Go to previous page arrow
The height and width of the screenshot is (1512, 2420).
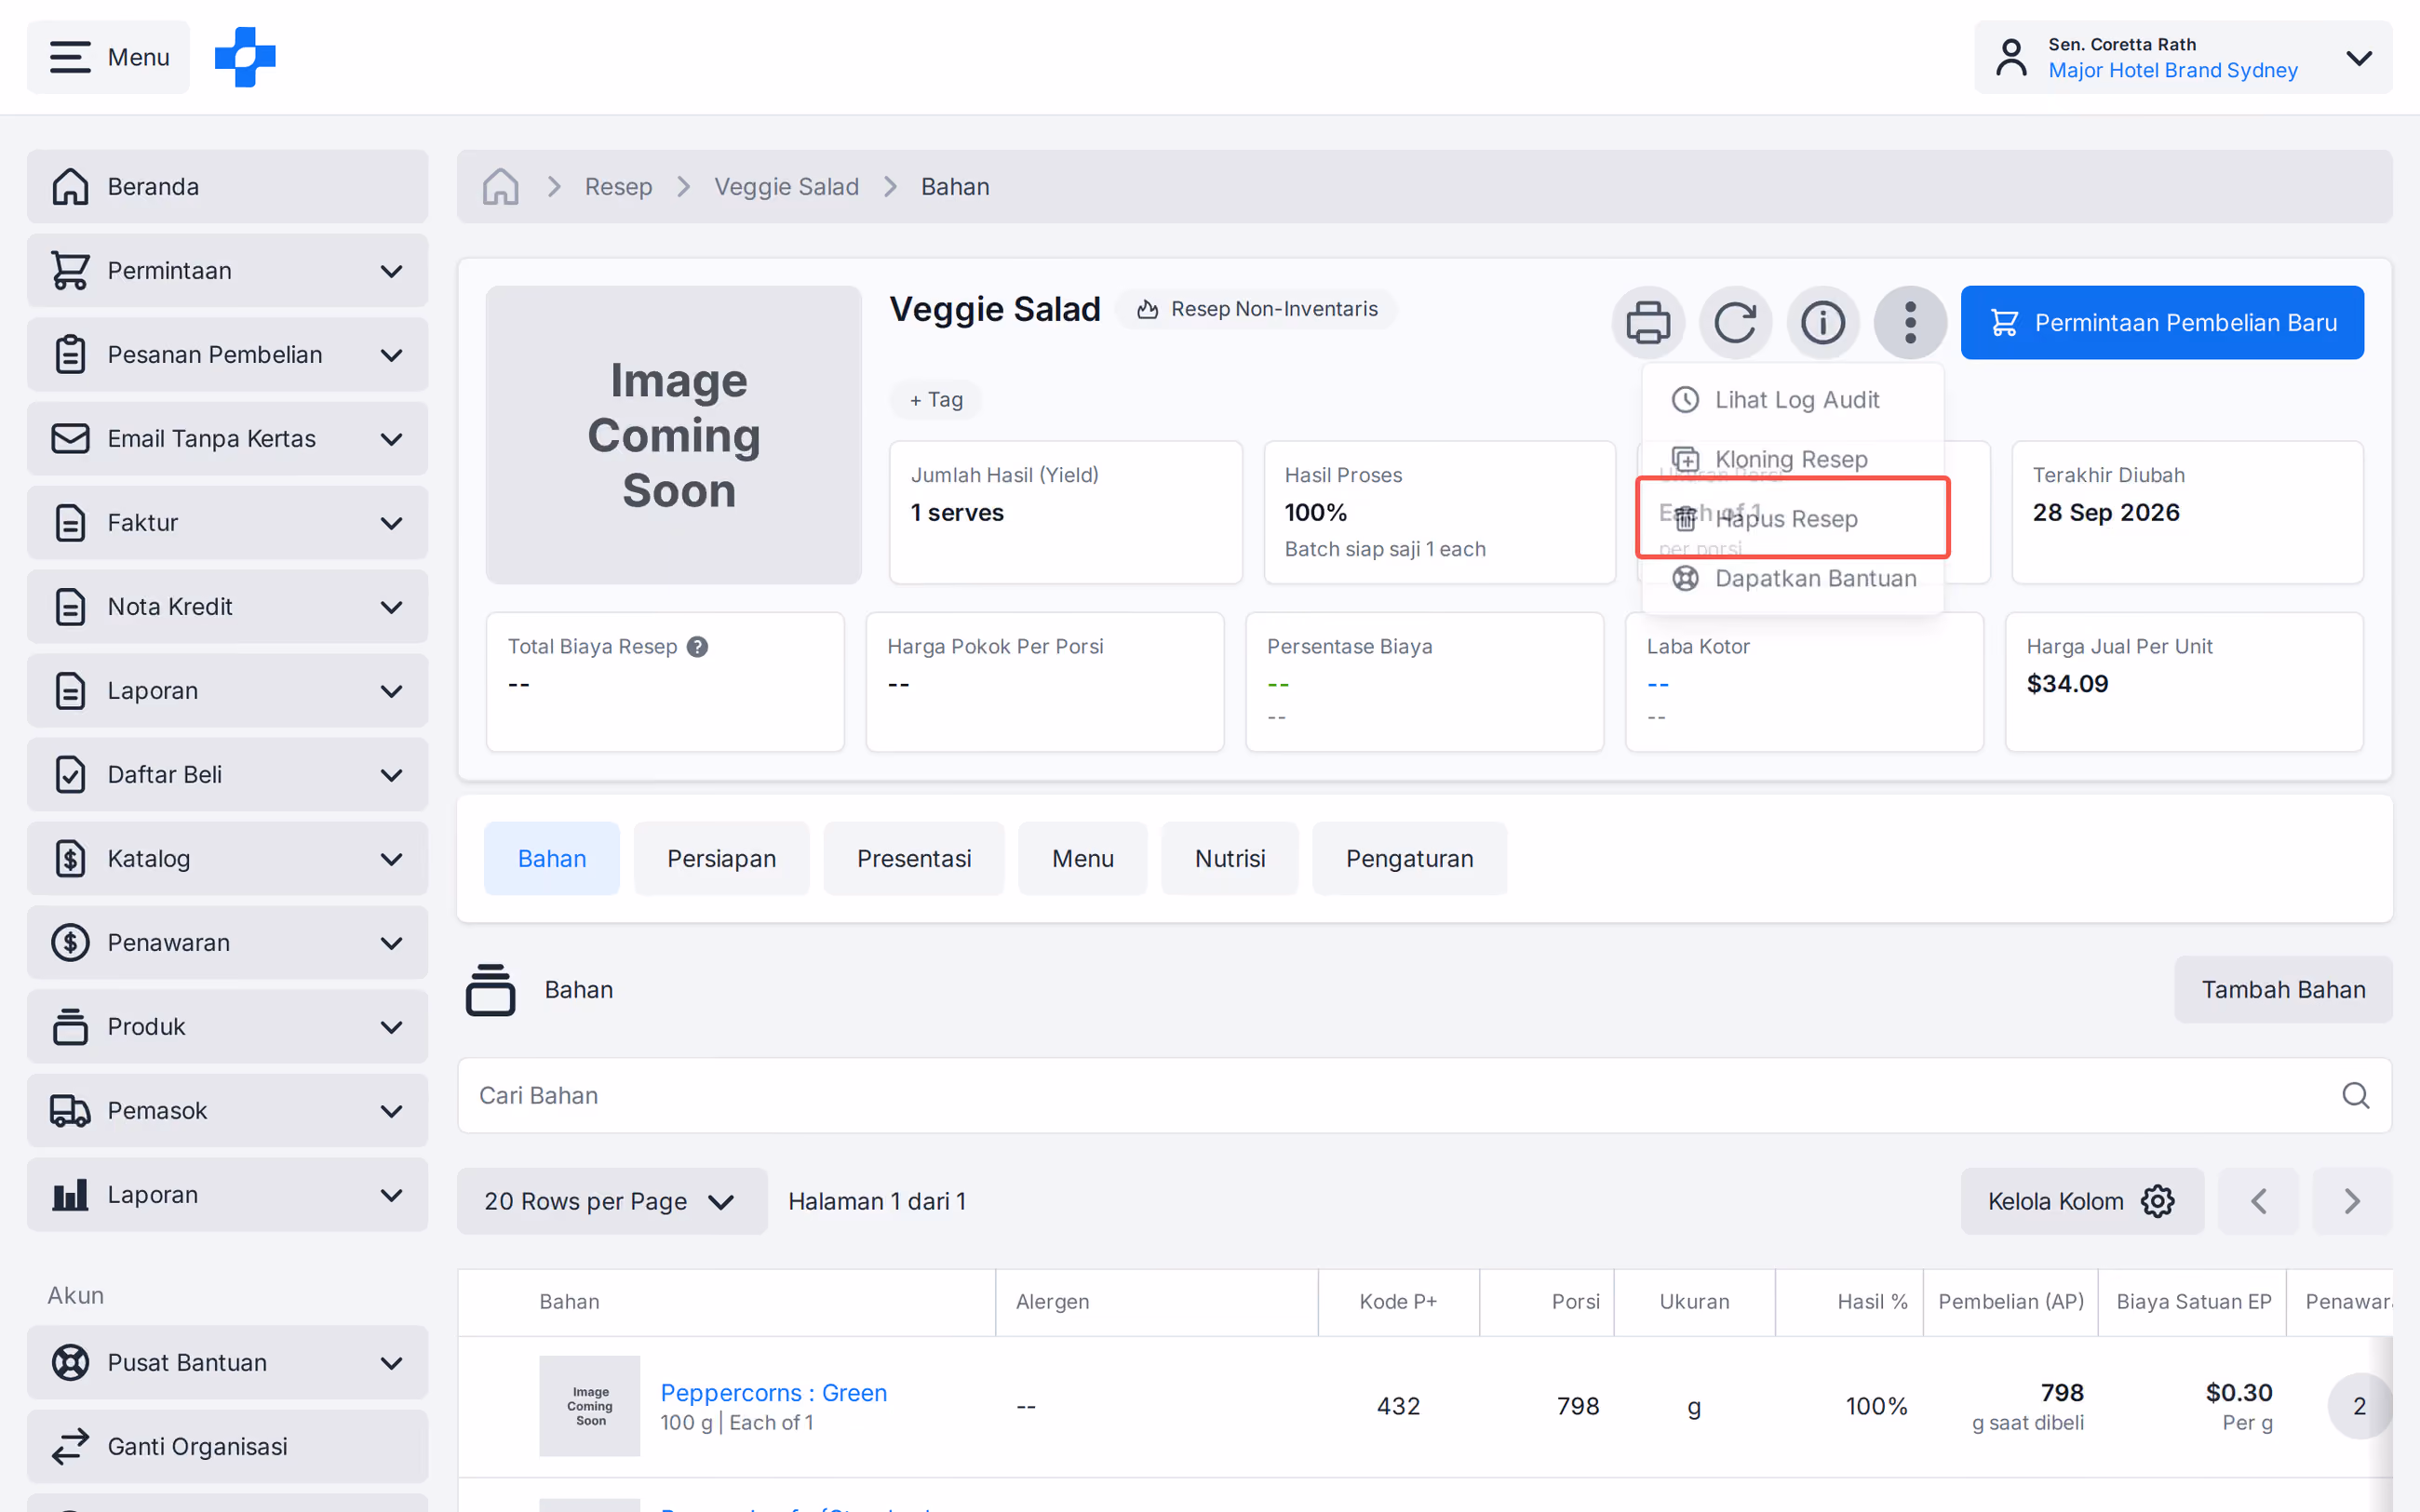coord(2258,1201)
